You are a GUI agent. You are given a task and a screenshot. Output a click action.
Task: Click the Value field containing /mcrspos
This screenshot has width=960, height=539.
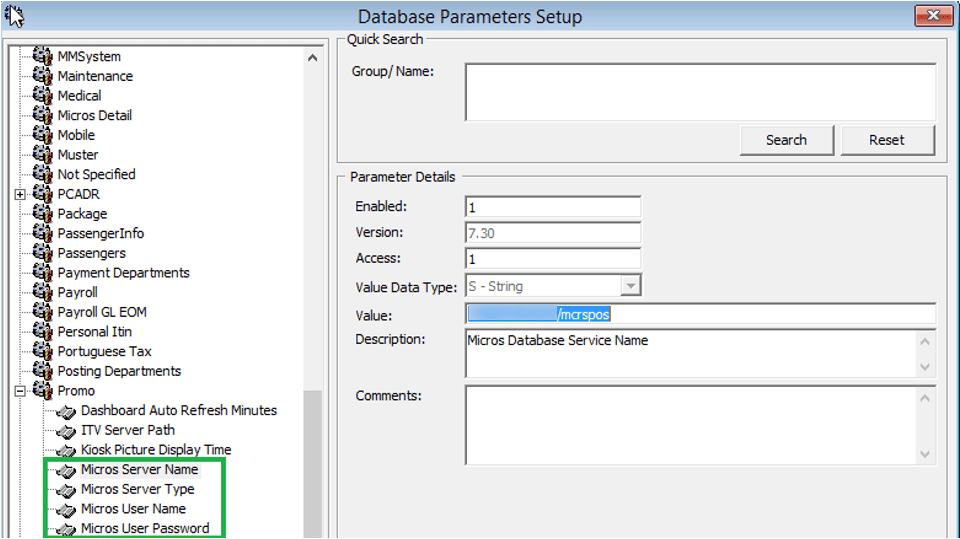(700, 314)
